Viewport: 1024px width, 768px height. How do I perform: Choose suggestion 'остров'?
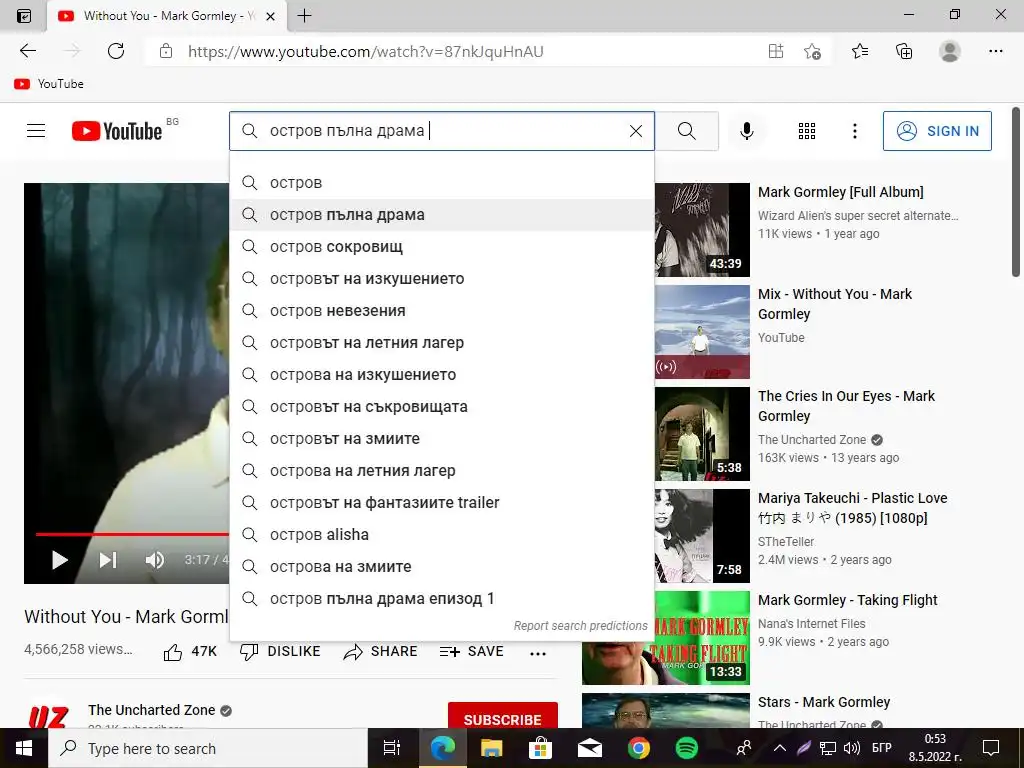(x=442, y=183)
